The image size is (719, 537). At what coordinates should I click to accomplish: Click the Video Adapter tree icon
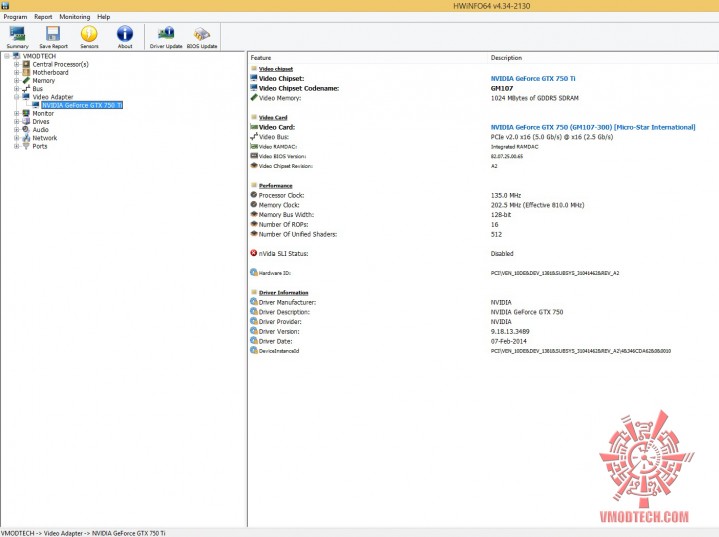pos(26,97)
